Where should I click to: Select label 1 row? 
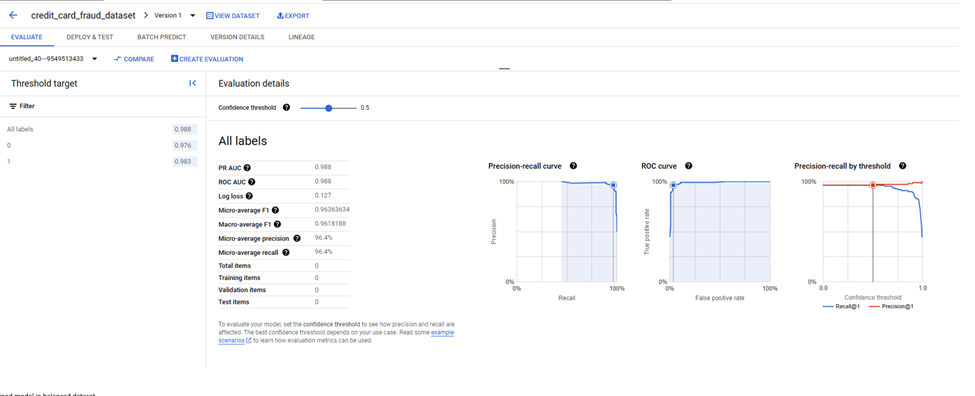tap(102, 162)
